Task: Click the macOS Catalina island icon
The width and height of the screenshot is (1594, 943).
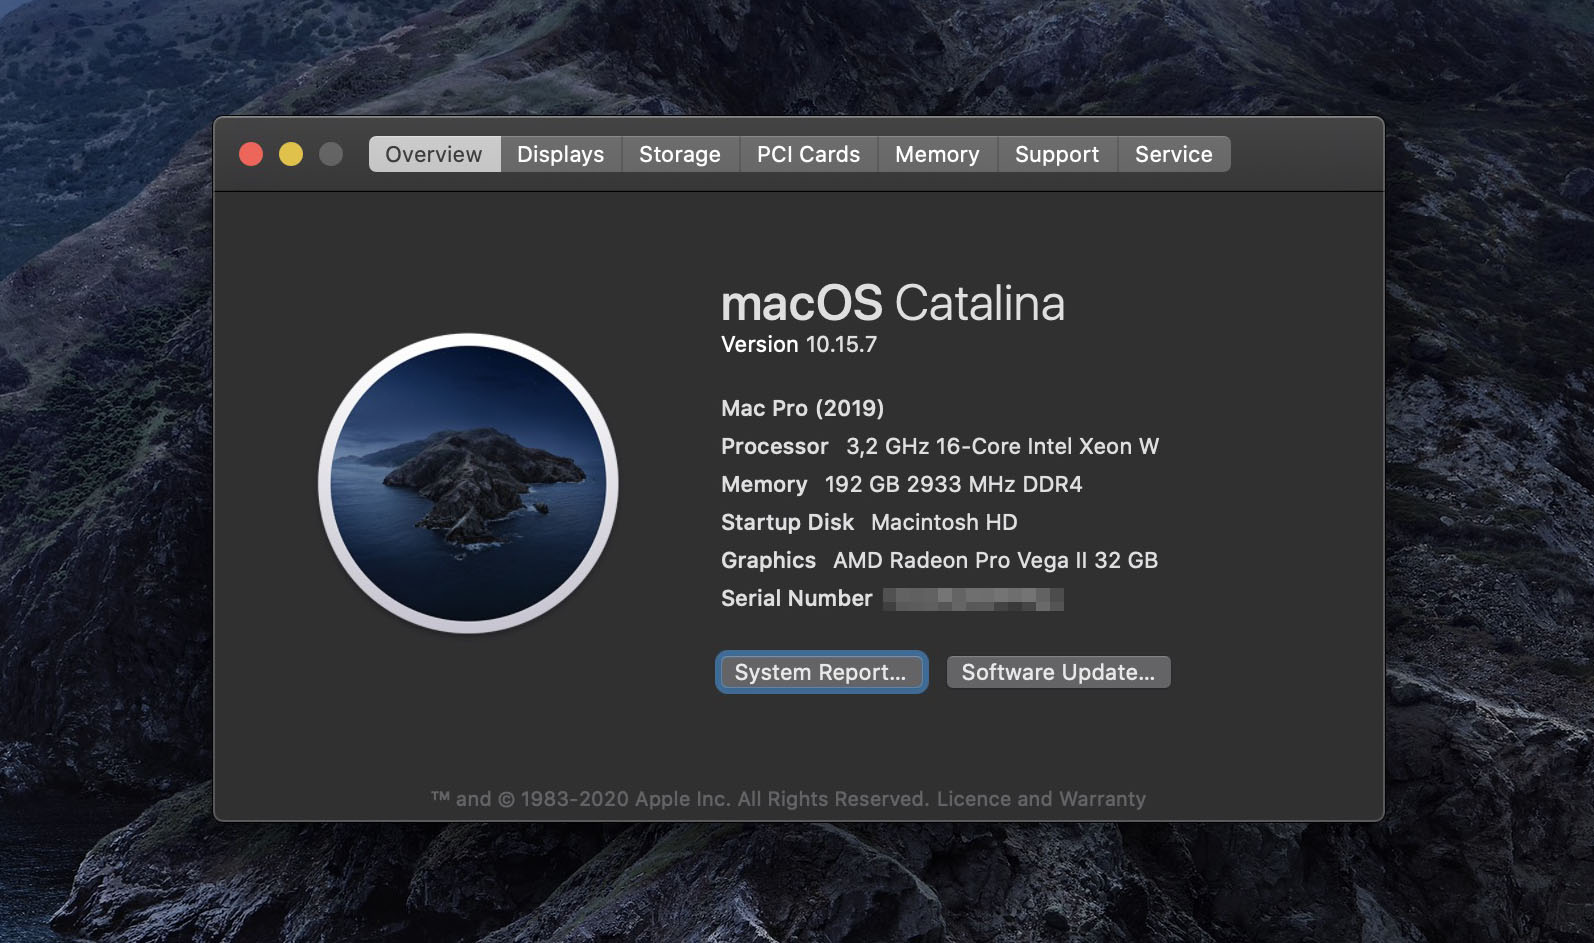Action: 468,483
